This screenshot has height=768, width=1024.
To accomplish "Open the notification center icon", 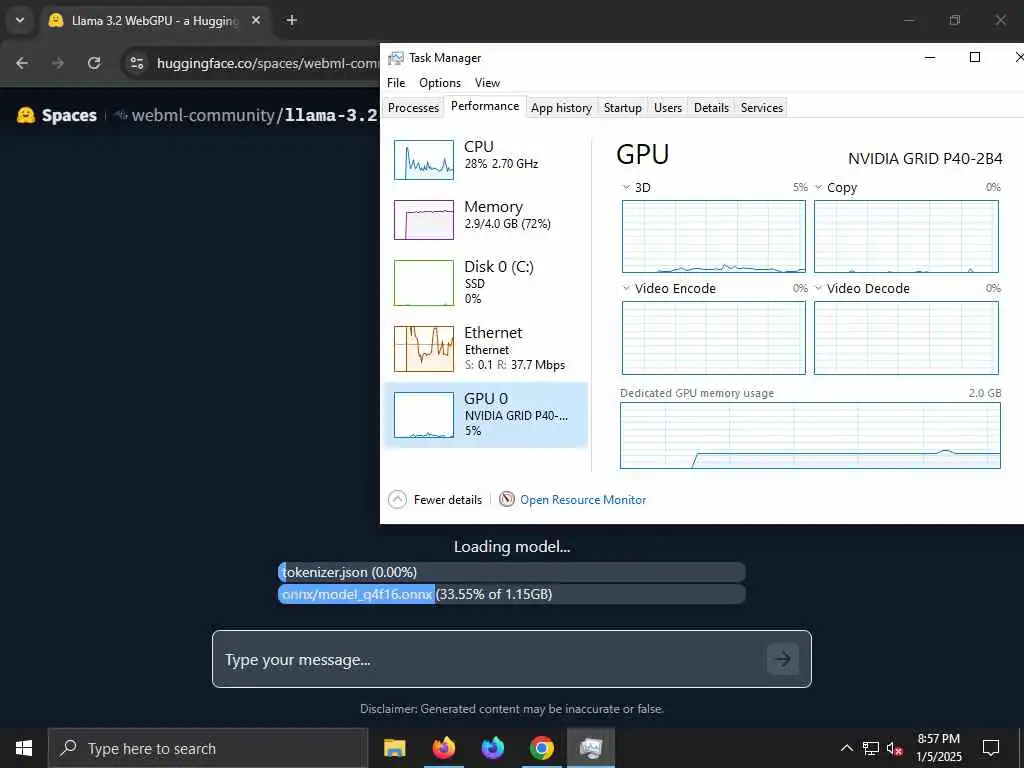I will point(991,748).
